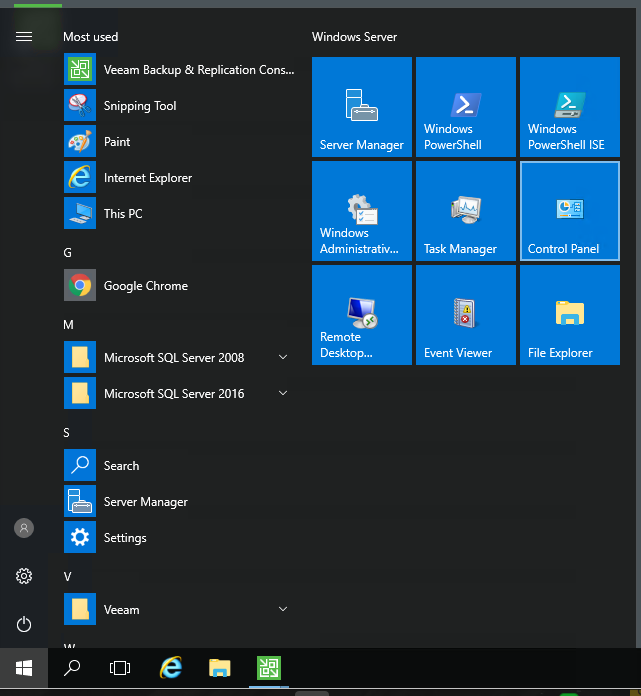Open the Control Panel tile
This screenshot has height=696, width=641.
(570, 211)
